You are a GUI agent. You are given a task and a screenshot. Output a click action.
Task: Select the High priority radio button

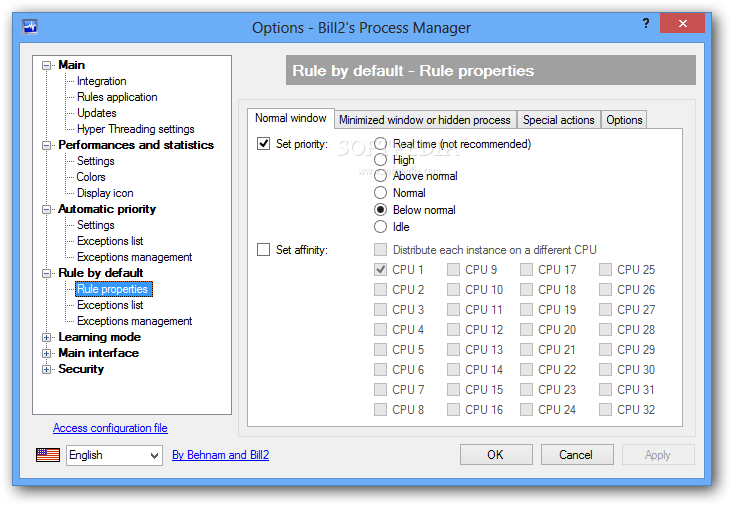coord(381,160)
